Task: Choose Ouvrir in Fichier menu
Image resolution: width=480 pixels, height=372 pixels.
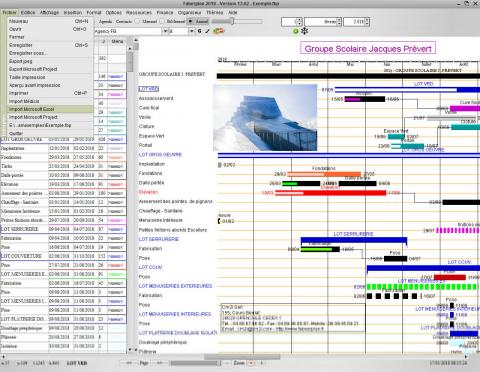Action: coord(50,29)
